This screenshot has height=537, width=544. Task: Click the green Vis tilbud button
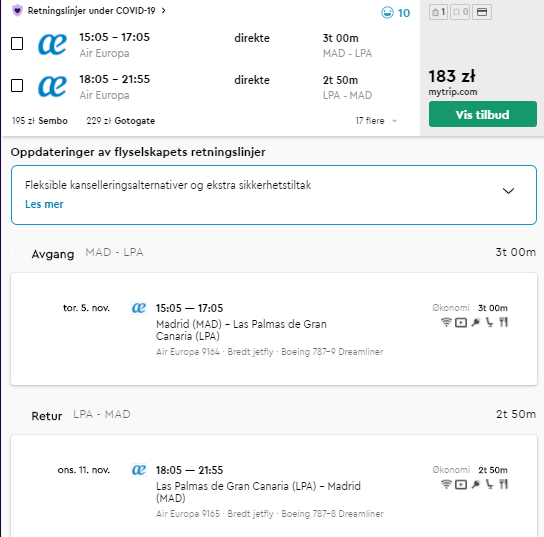click(483, 114)
